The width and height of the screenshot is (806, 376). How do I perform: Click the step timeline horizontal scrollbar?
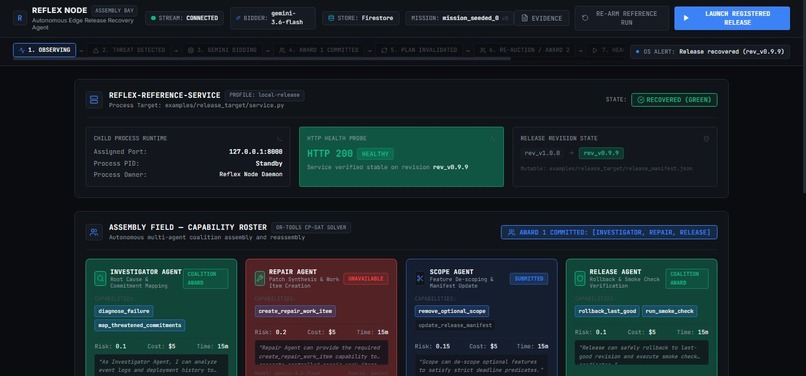tap(262, 59)
